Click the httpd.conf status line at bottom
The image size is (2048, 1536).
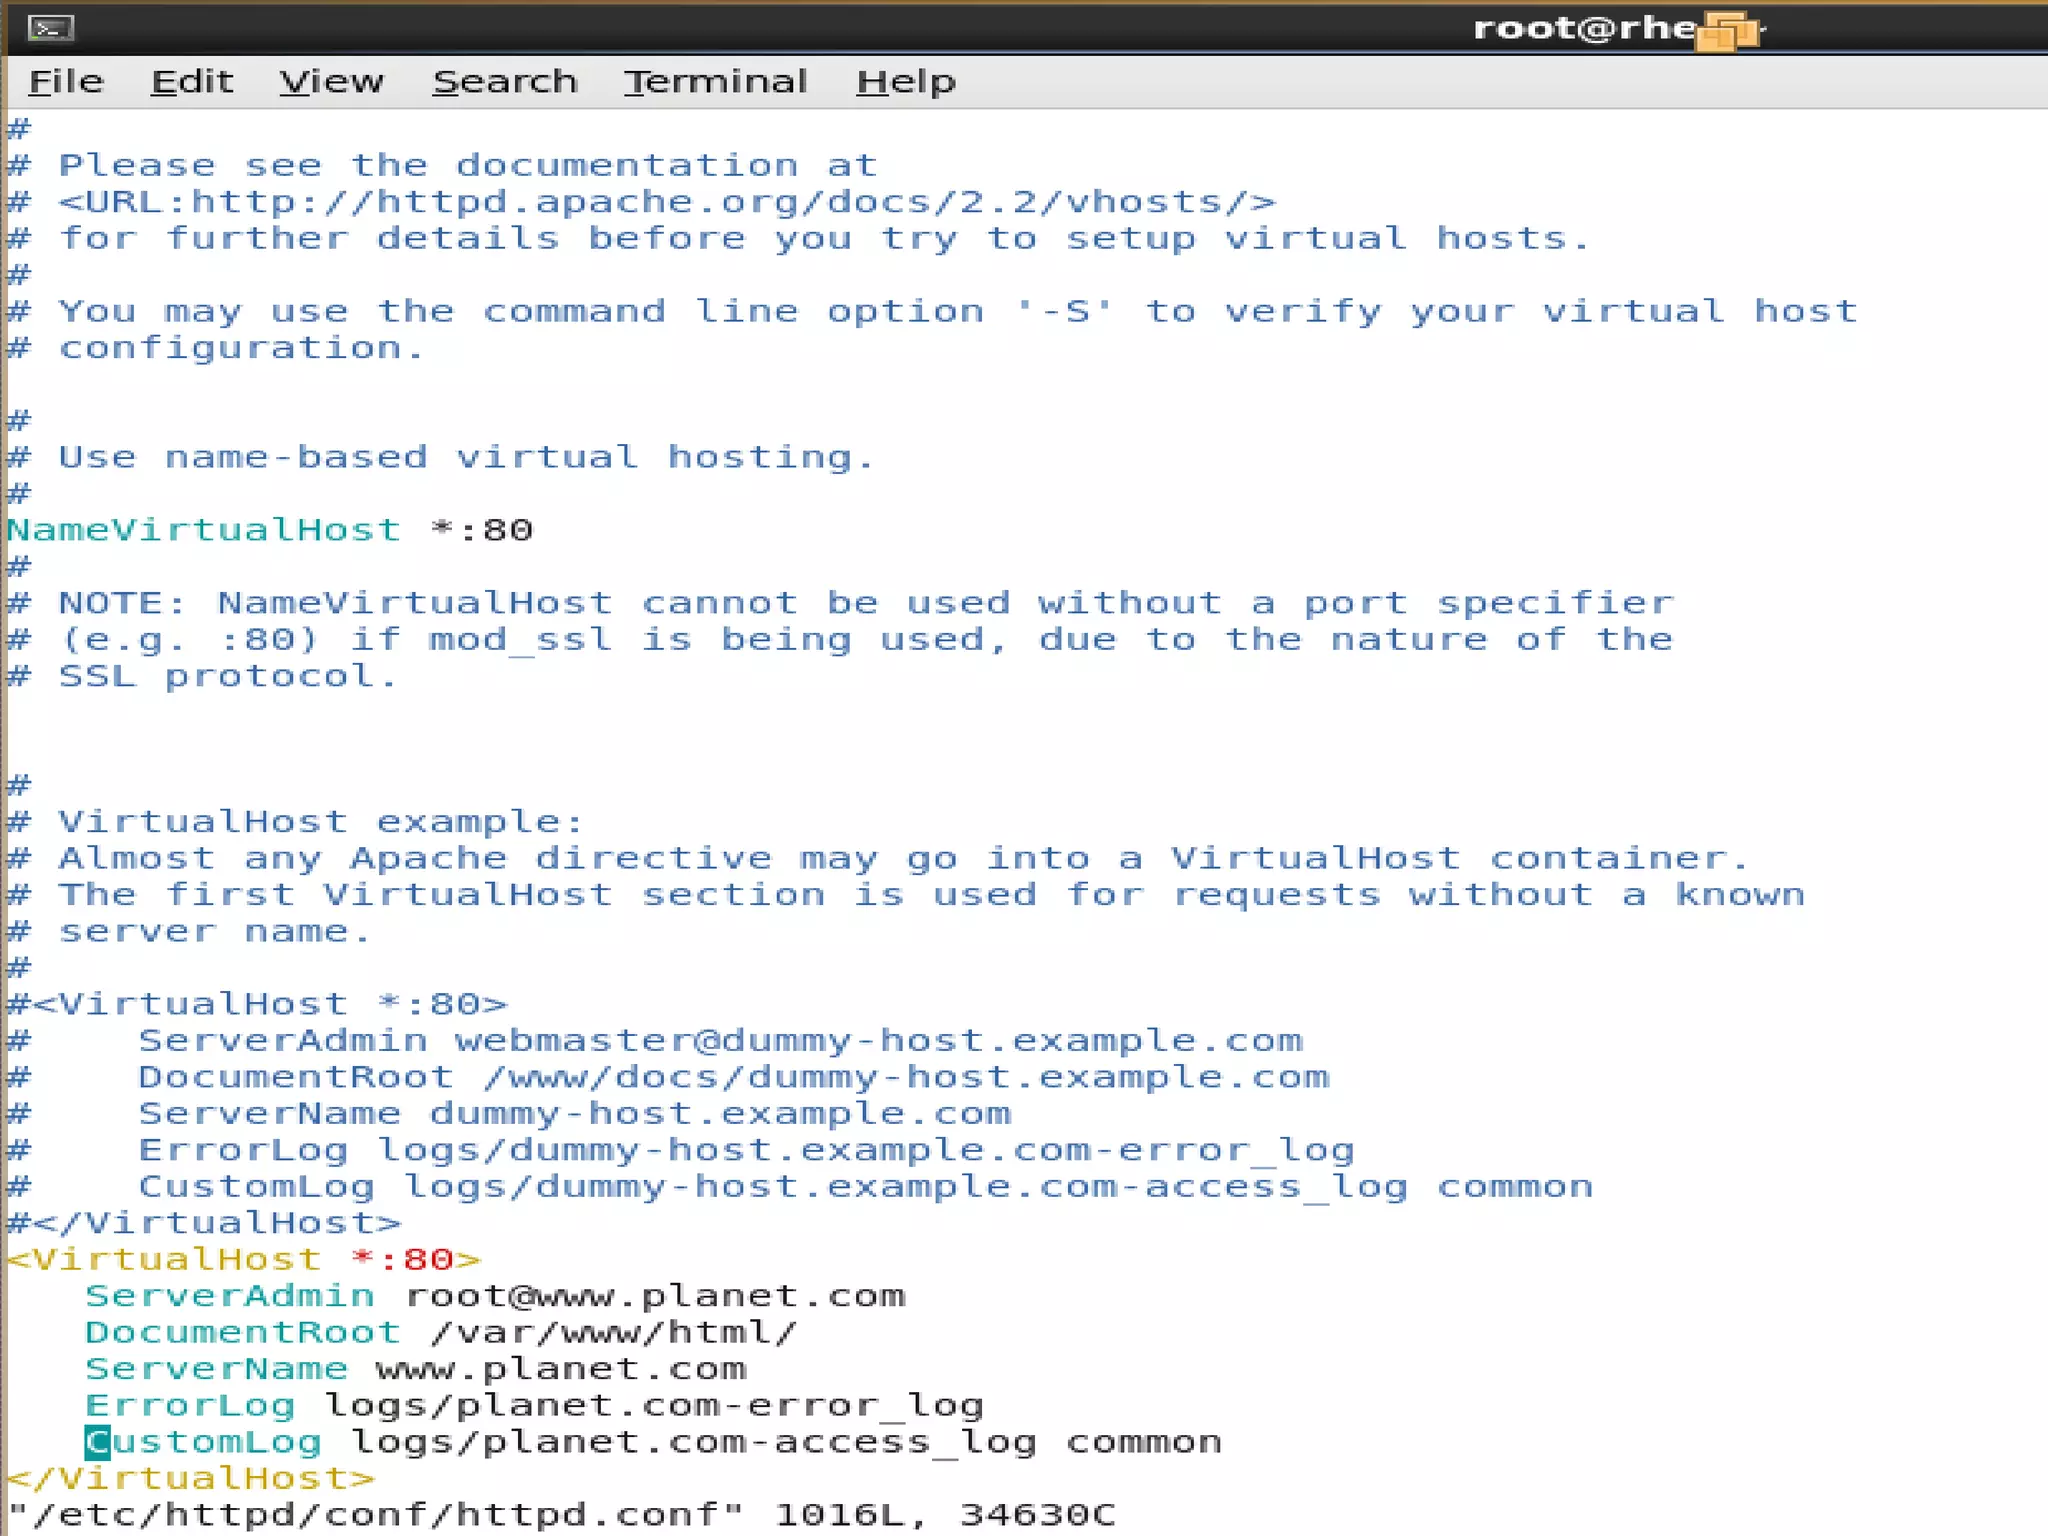(560, 1515)
